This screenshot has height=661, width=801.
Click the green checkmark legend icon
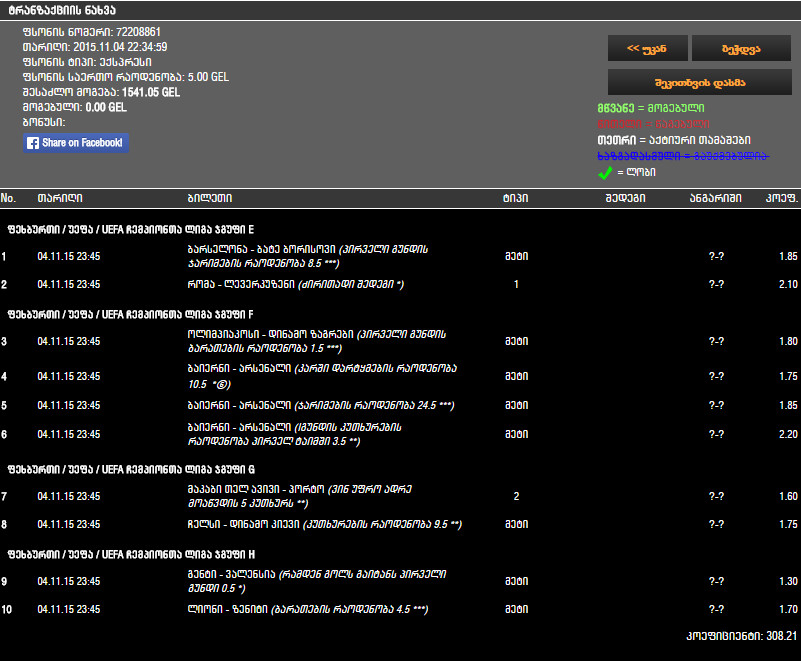pyautogui.click(x=606, y=172)
